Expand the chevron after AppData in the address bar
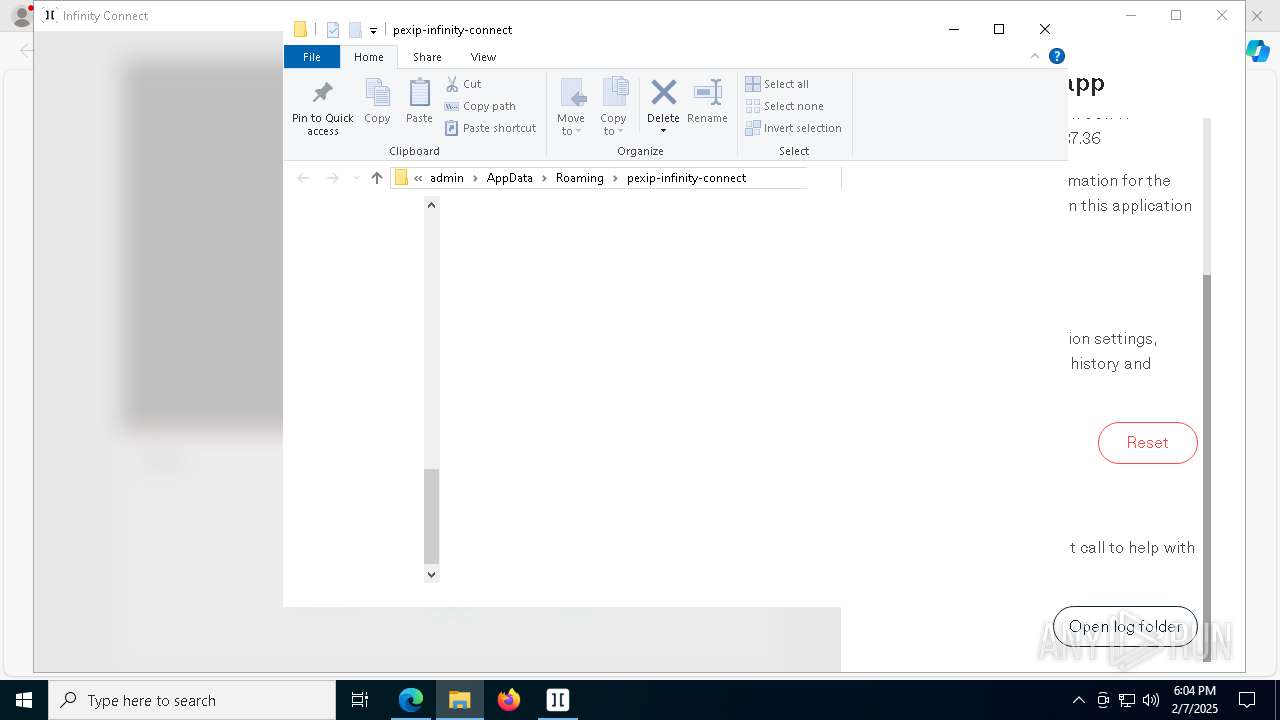1280x720 pixels. click(545, 178)
